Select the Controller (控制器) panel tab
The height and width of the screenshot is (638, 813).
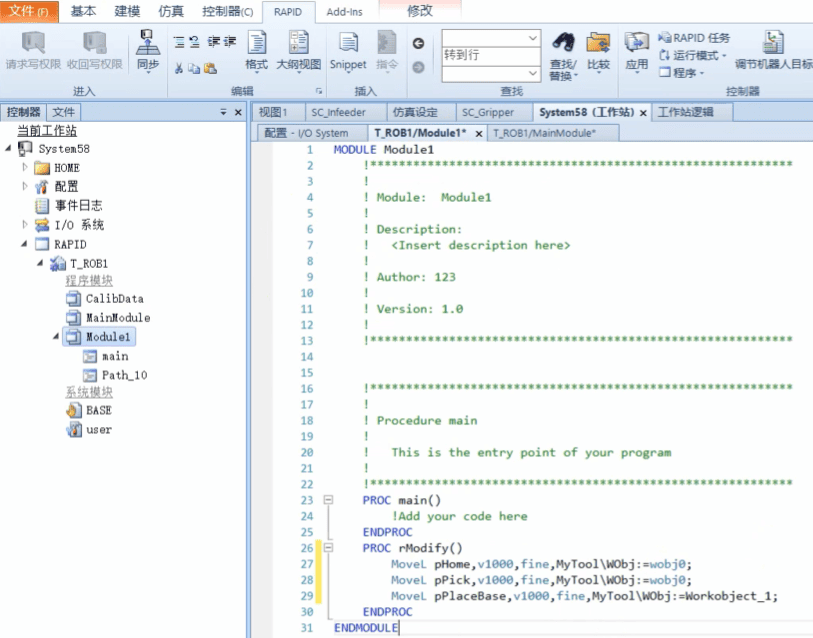[23, 112]
